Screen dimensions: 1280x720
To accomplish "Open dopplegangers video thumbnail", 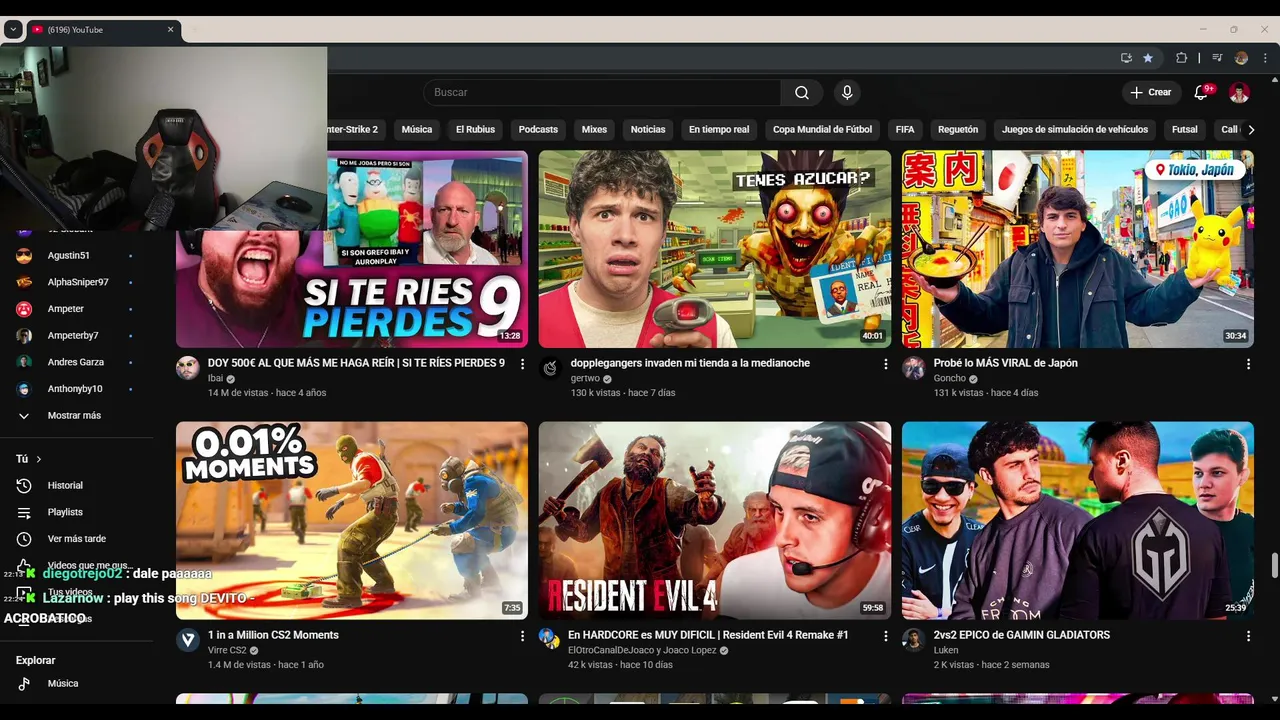I will coord(715,249).
